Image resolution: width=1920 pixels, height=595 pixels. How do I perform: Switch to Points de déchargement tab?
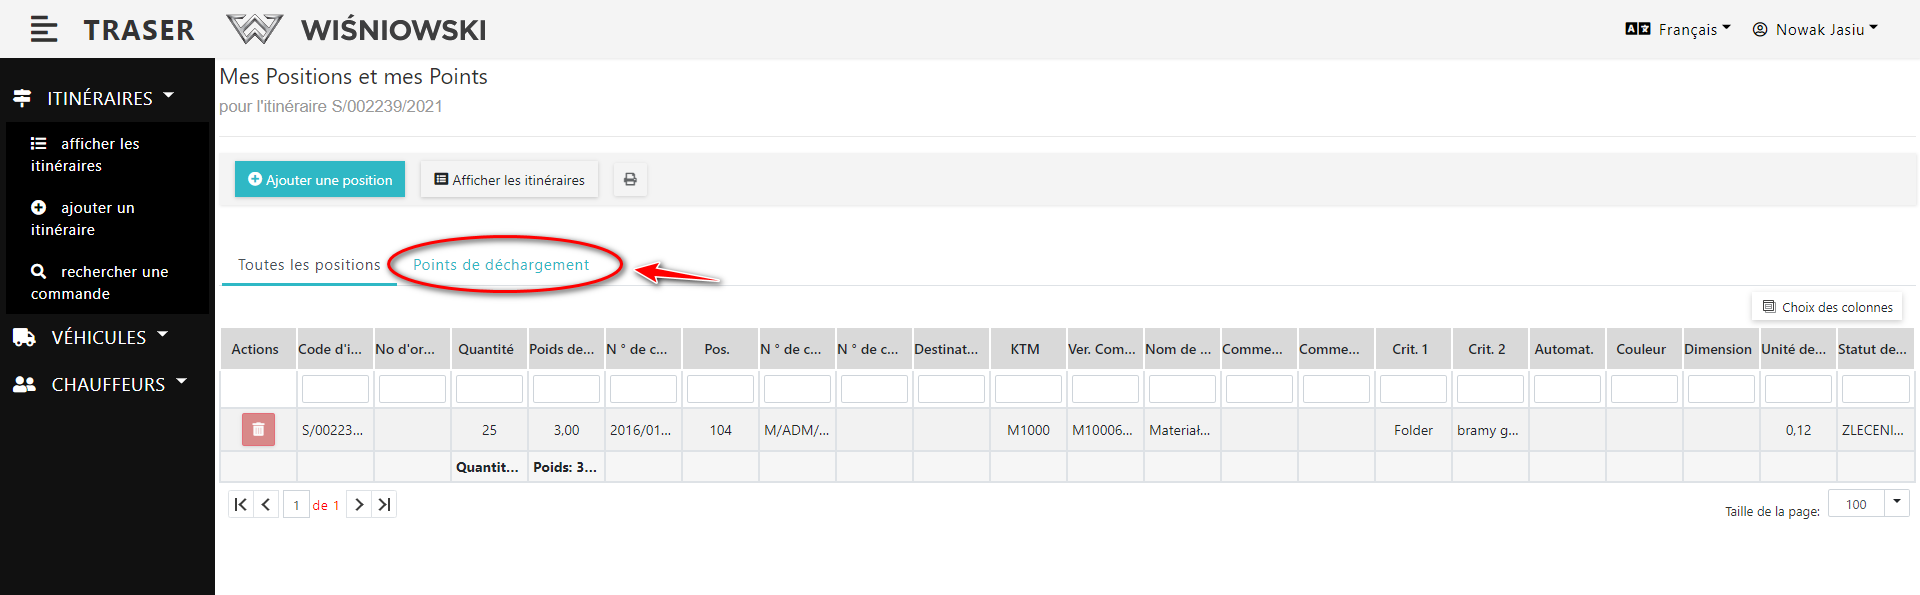(x=501, y=265)
